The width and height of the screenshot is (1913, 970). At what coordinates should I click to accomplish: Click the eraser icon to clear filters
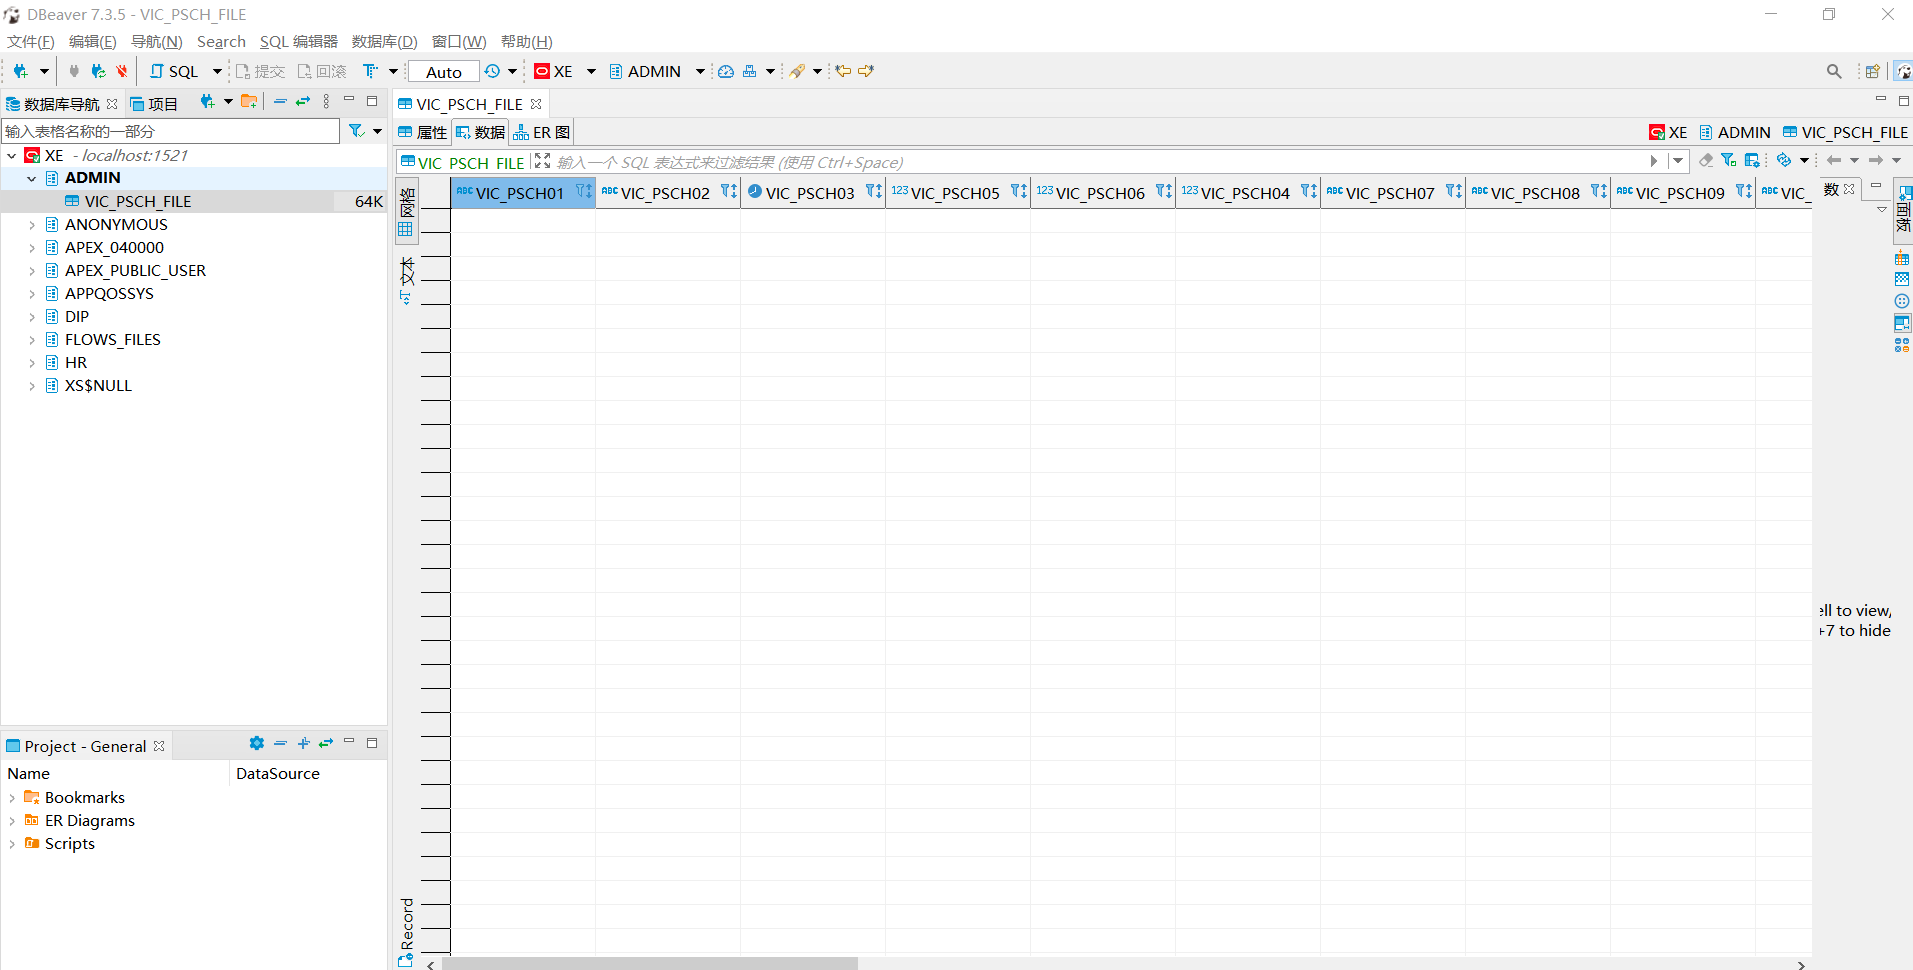click(x=1706, y=160)
